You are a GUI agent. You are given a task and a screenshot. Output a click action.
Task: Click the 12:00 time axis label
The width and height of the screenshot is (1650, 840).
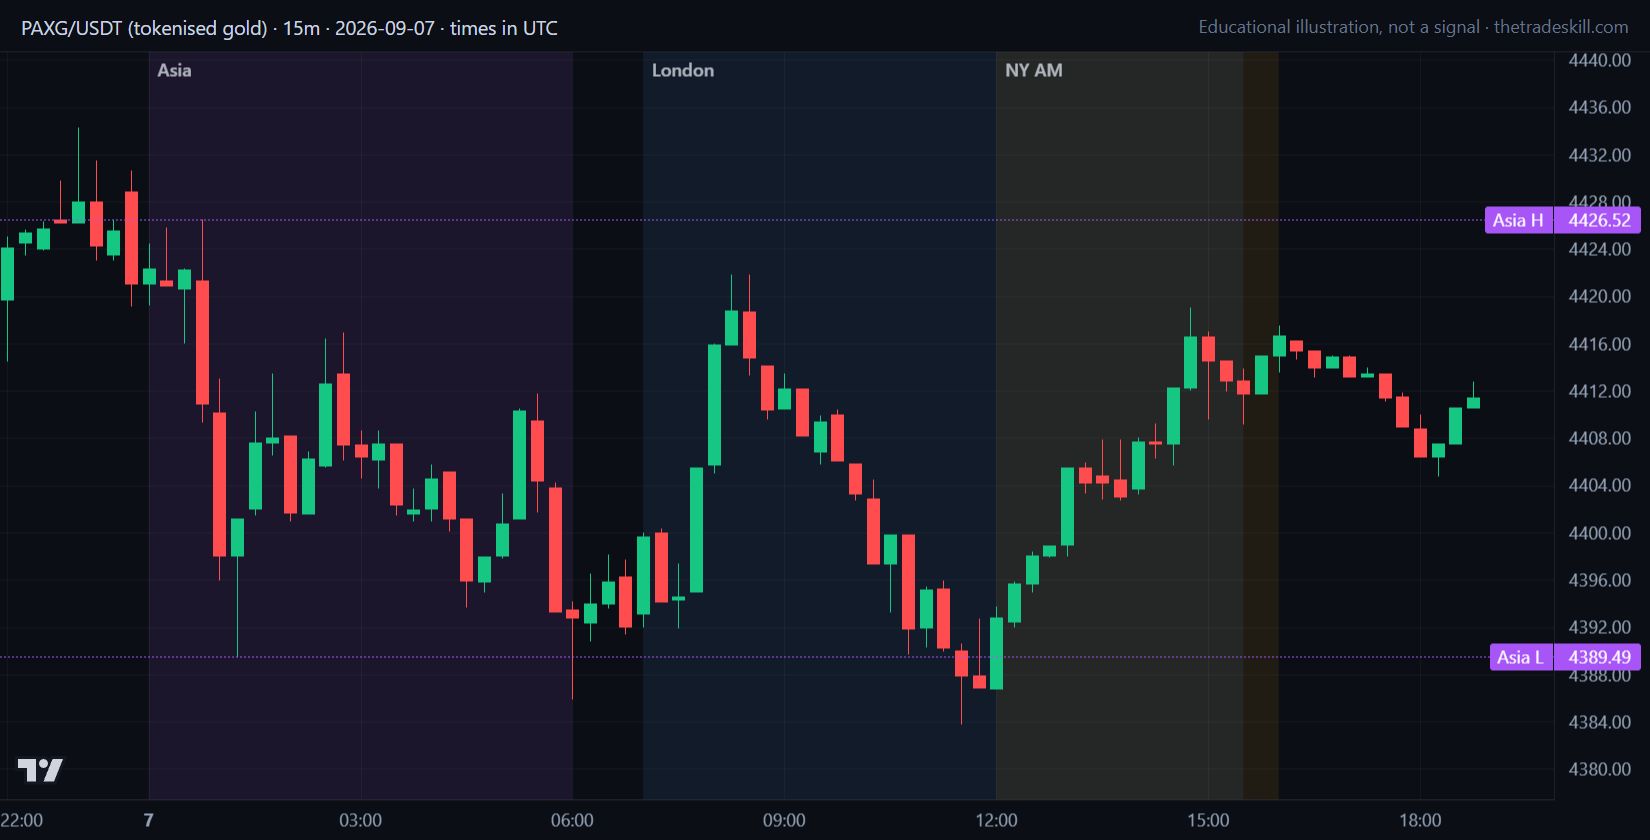click(996, 820)
